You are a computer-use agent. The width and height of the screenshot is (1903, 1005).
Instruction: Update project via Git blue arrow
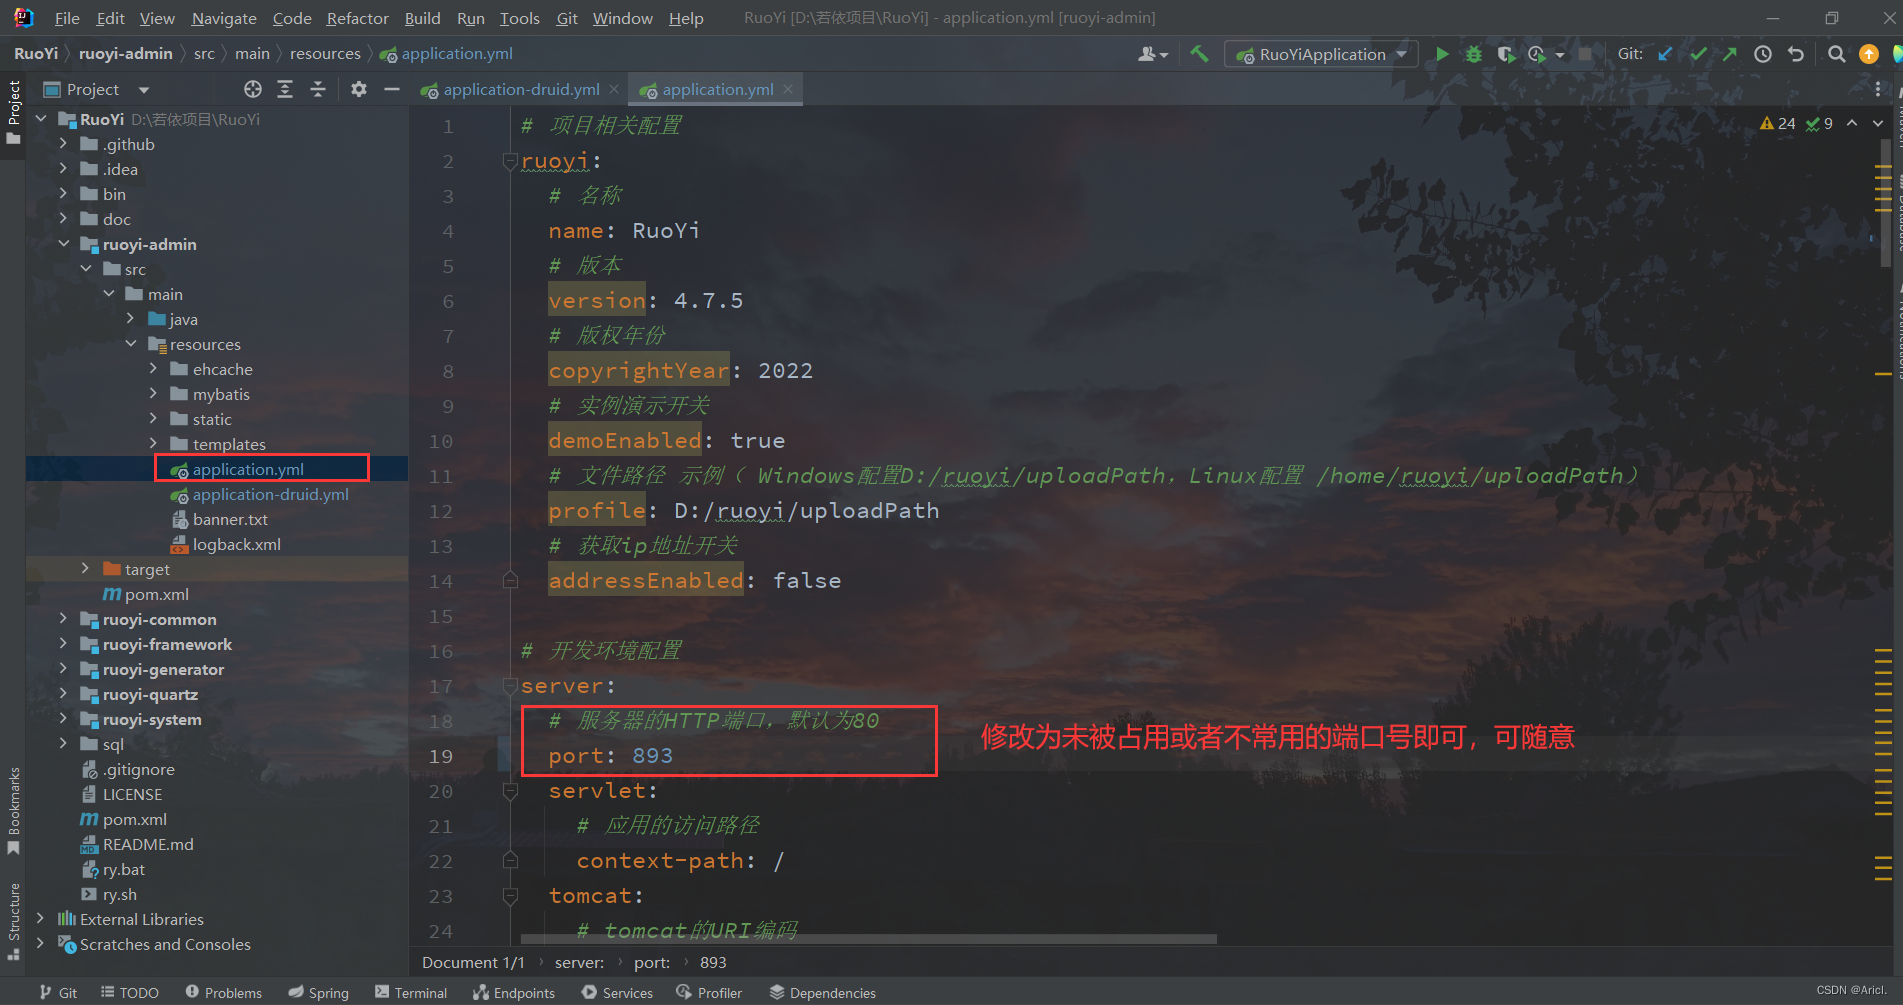point(1665,54)
